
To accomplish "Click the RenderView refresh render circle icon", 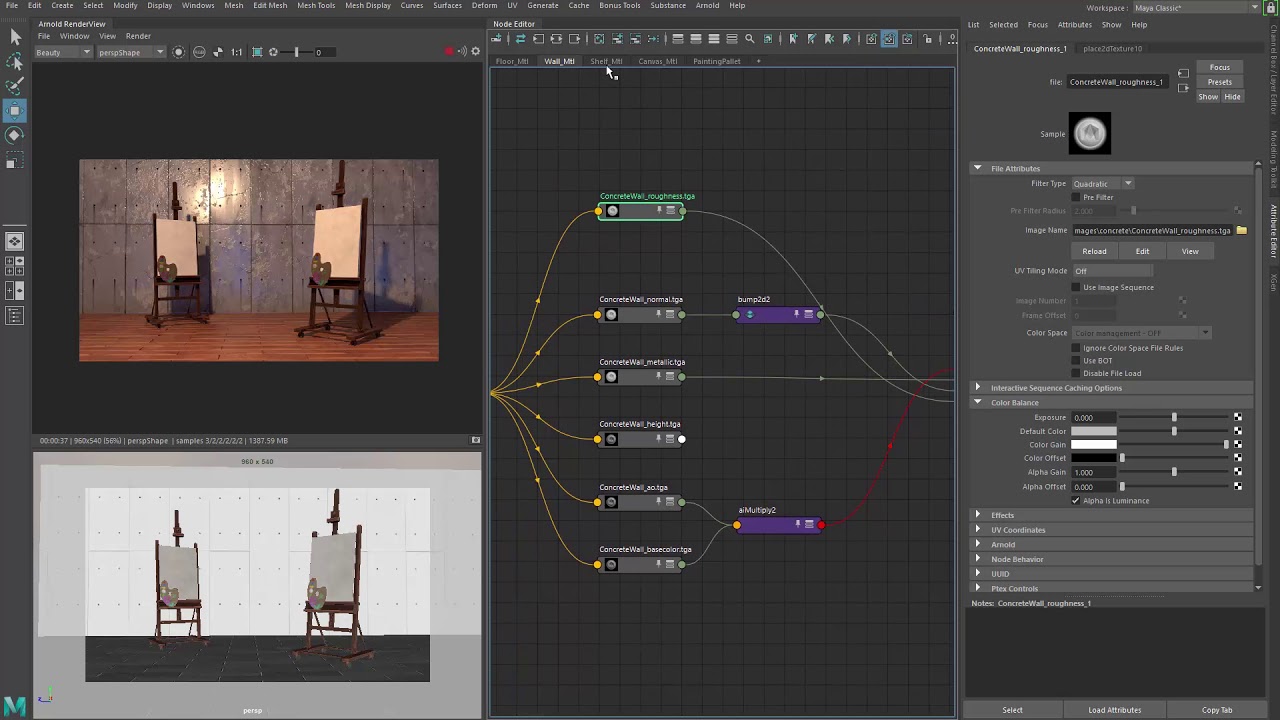I will [179, 52].
